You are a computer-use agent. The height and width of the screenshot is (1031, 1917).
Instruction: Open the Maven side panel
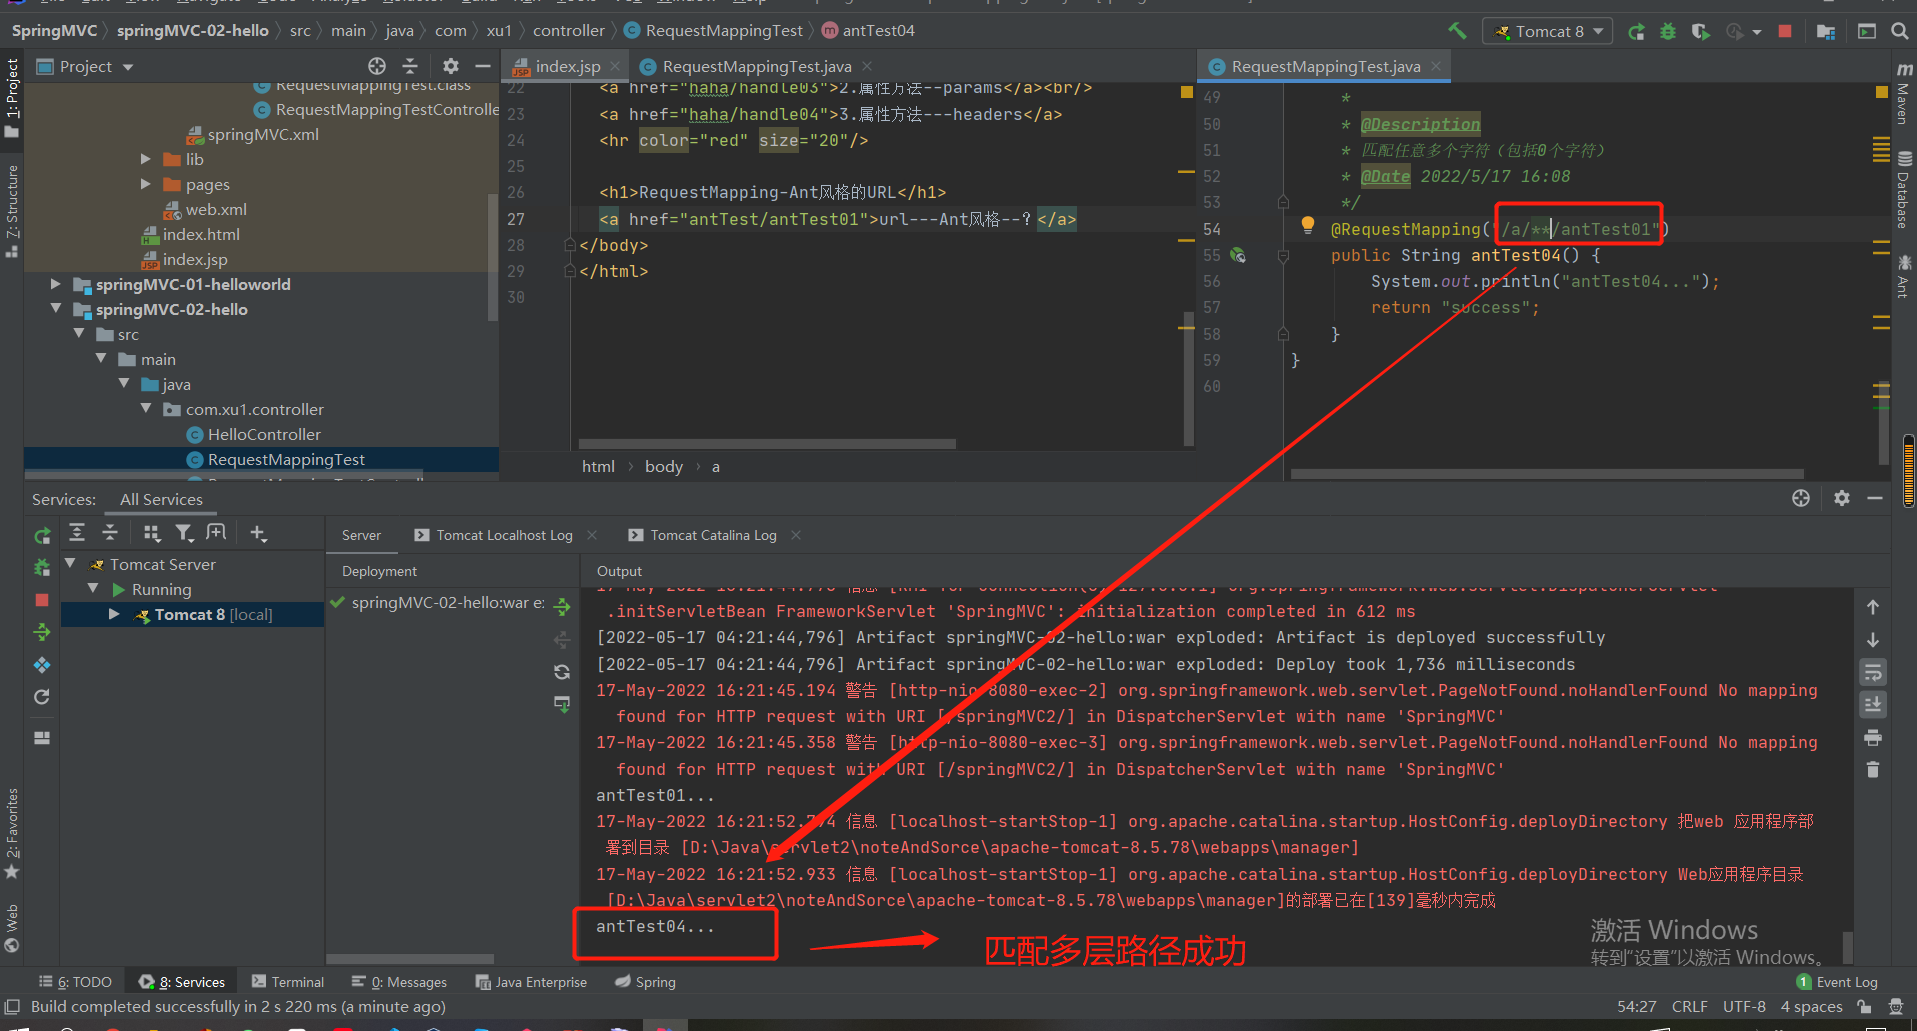(x=1903, y=92)
